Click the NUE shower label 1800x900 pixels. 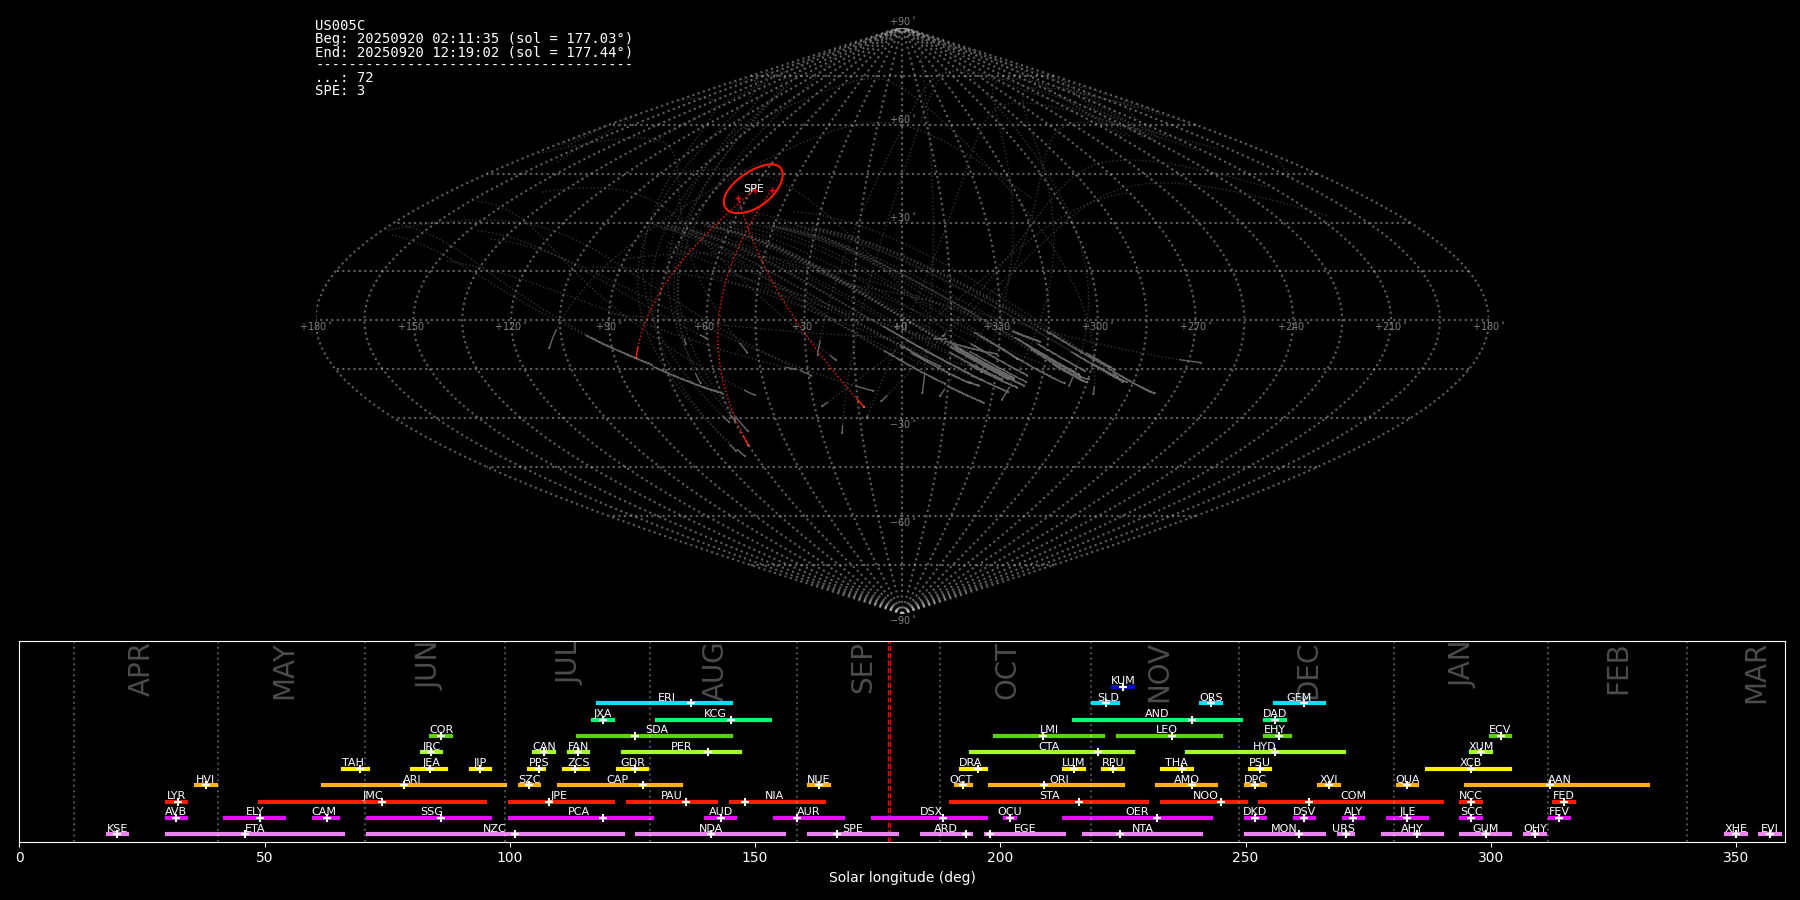[x=818, y=780]
